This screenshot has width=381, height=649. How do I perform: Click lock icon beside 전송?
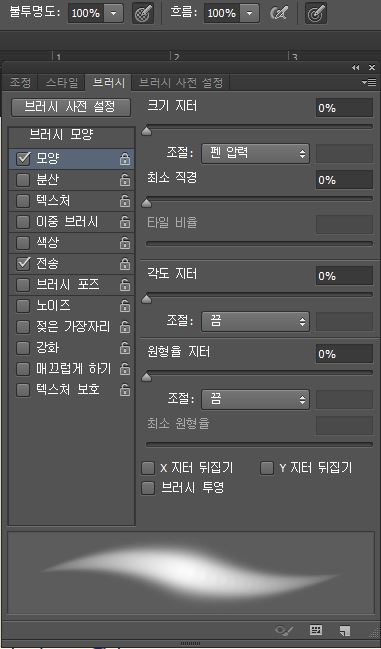[125, 264]
